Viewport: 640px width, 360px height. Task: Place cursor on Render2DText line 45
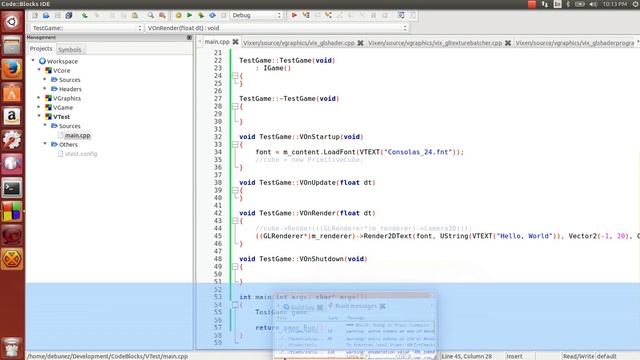pos(447,236)
